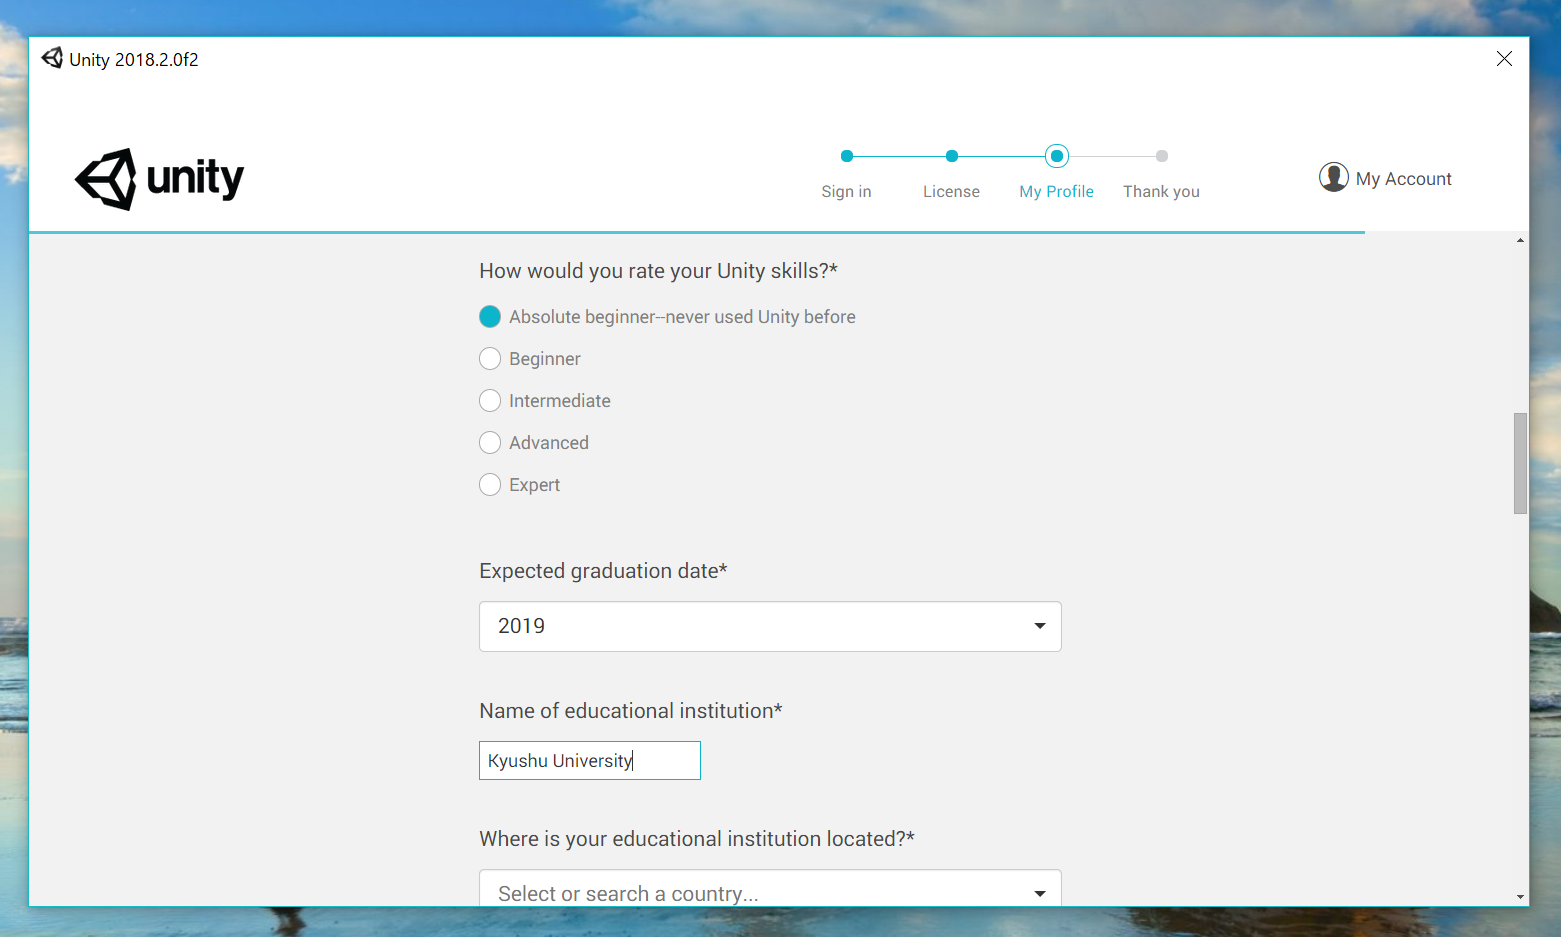Open the expected graduation date dropdown
This screenshot has height=937, width=1561.
pyautogui.click(x=769, y=626)
